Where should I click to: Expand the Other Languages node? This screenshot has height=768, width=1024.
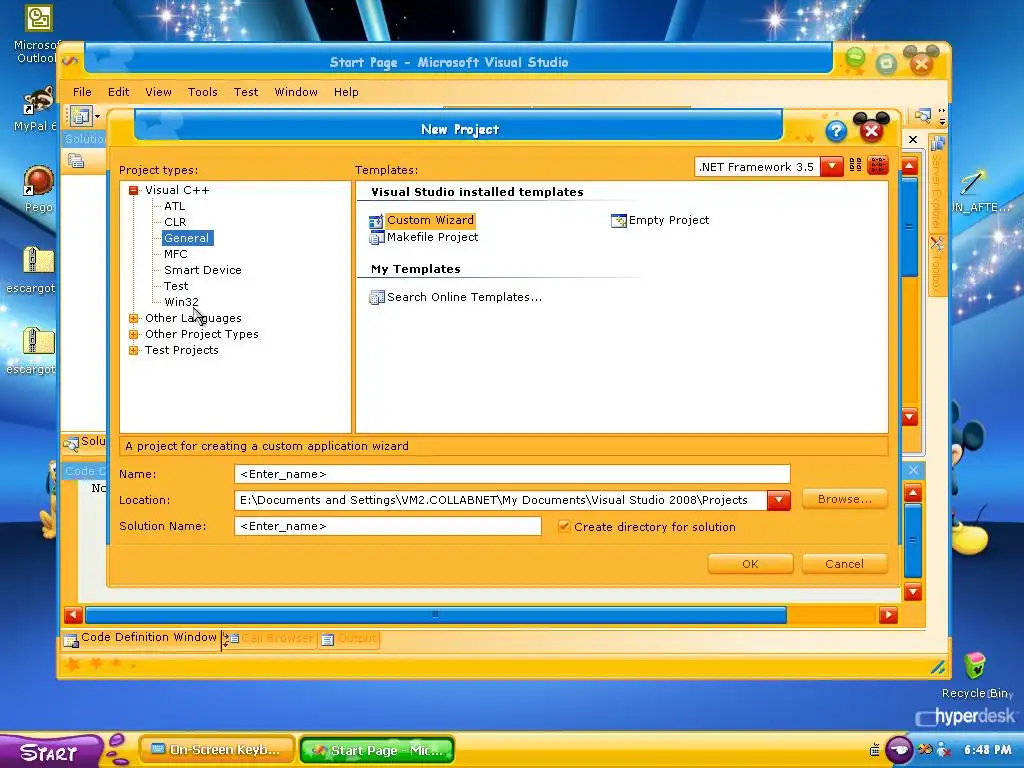click(133, 318)
